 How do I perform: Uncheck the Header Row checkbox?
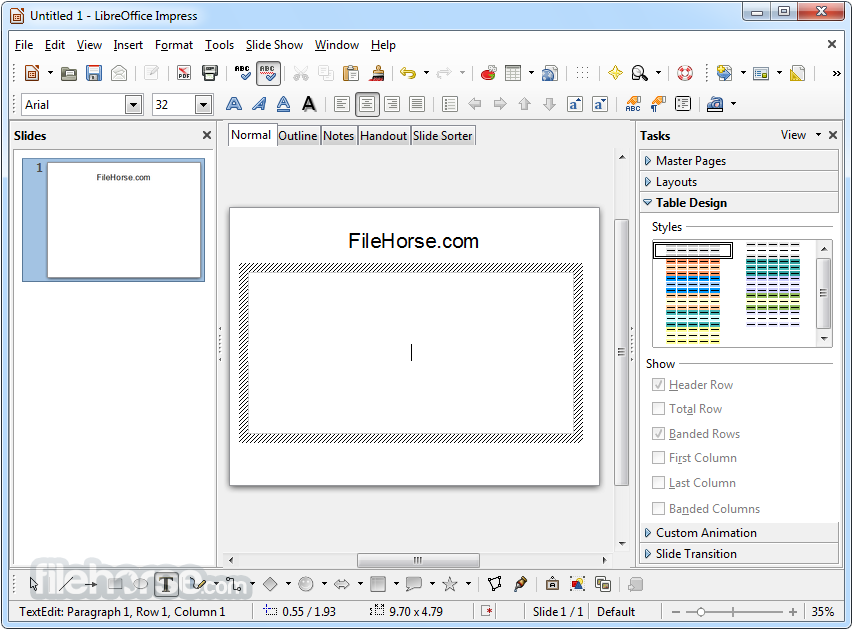(x=658, y=385)
